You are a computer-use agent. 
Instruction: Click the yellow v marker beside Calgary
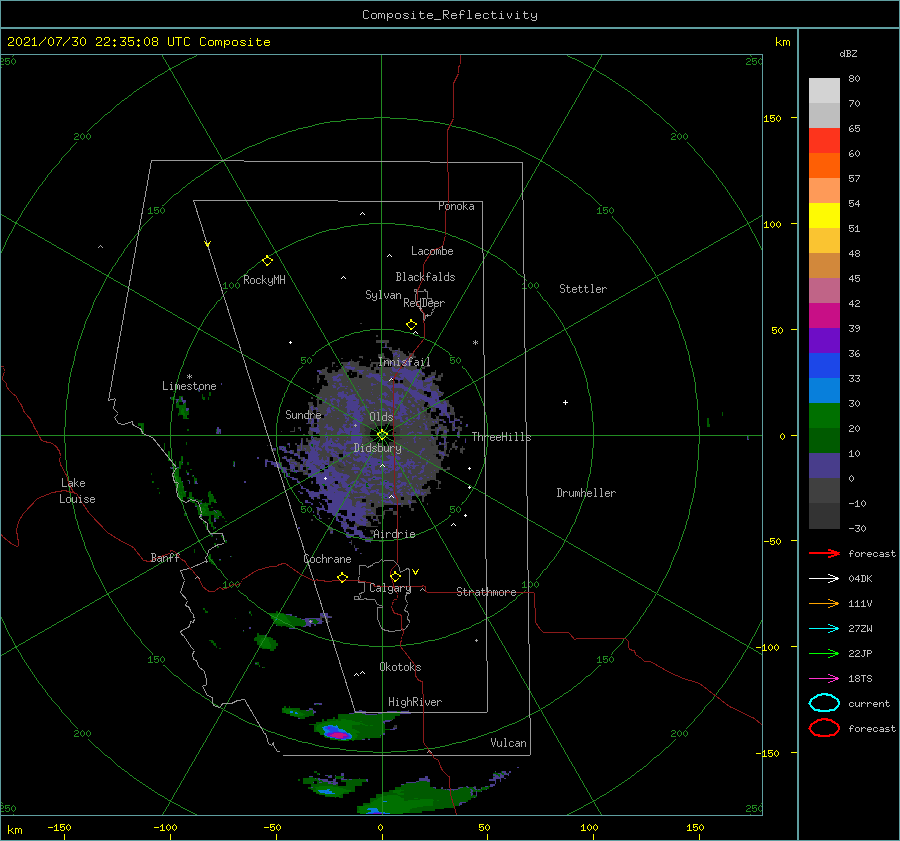pos(415,572)
